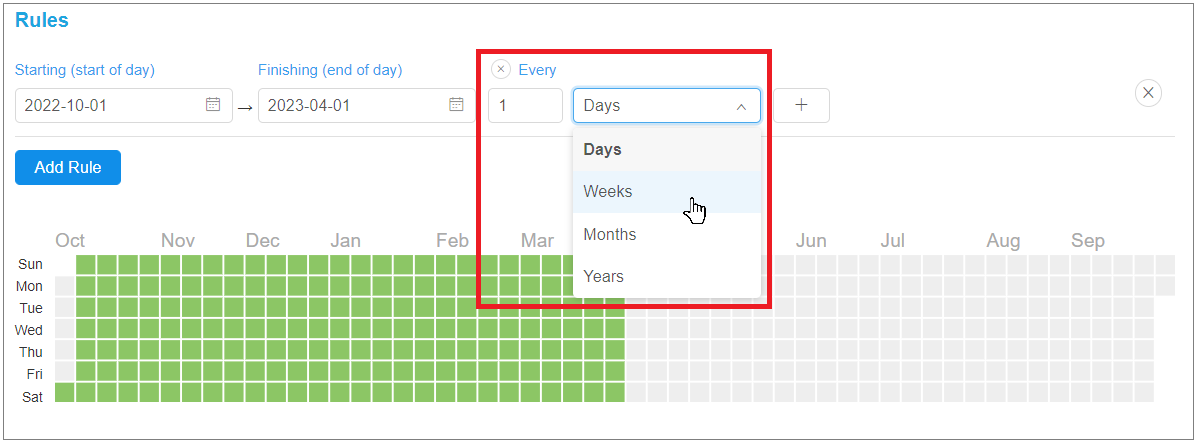
Task: Delete the rule using the circled x
Action: point(1149,93)
